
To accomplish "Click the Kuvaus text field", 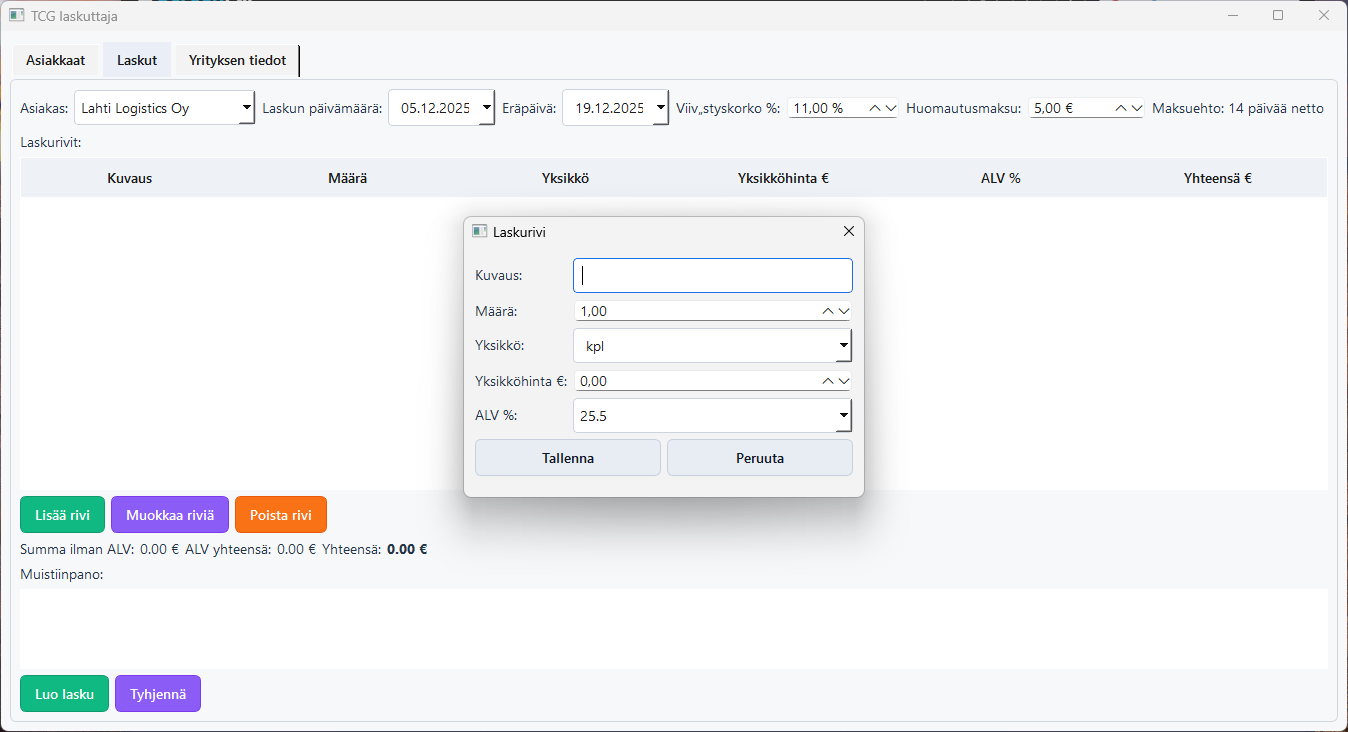I will click(712, 276).
